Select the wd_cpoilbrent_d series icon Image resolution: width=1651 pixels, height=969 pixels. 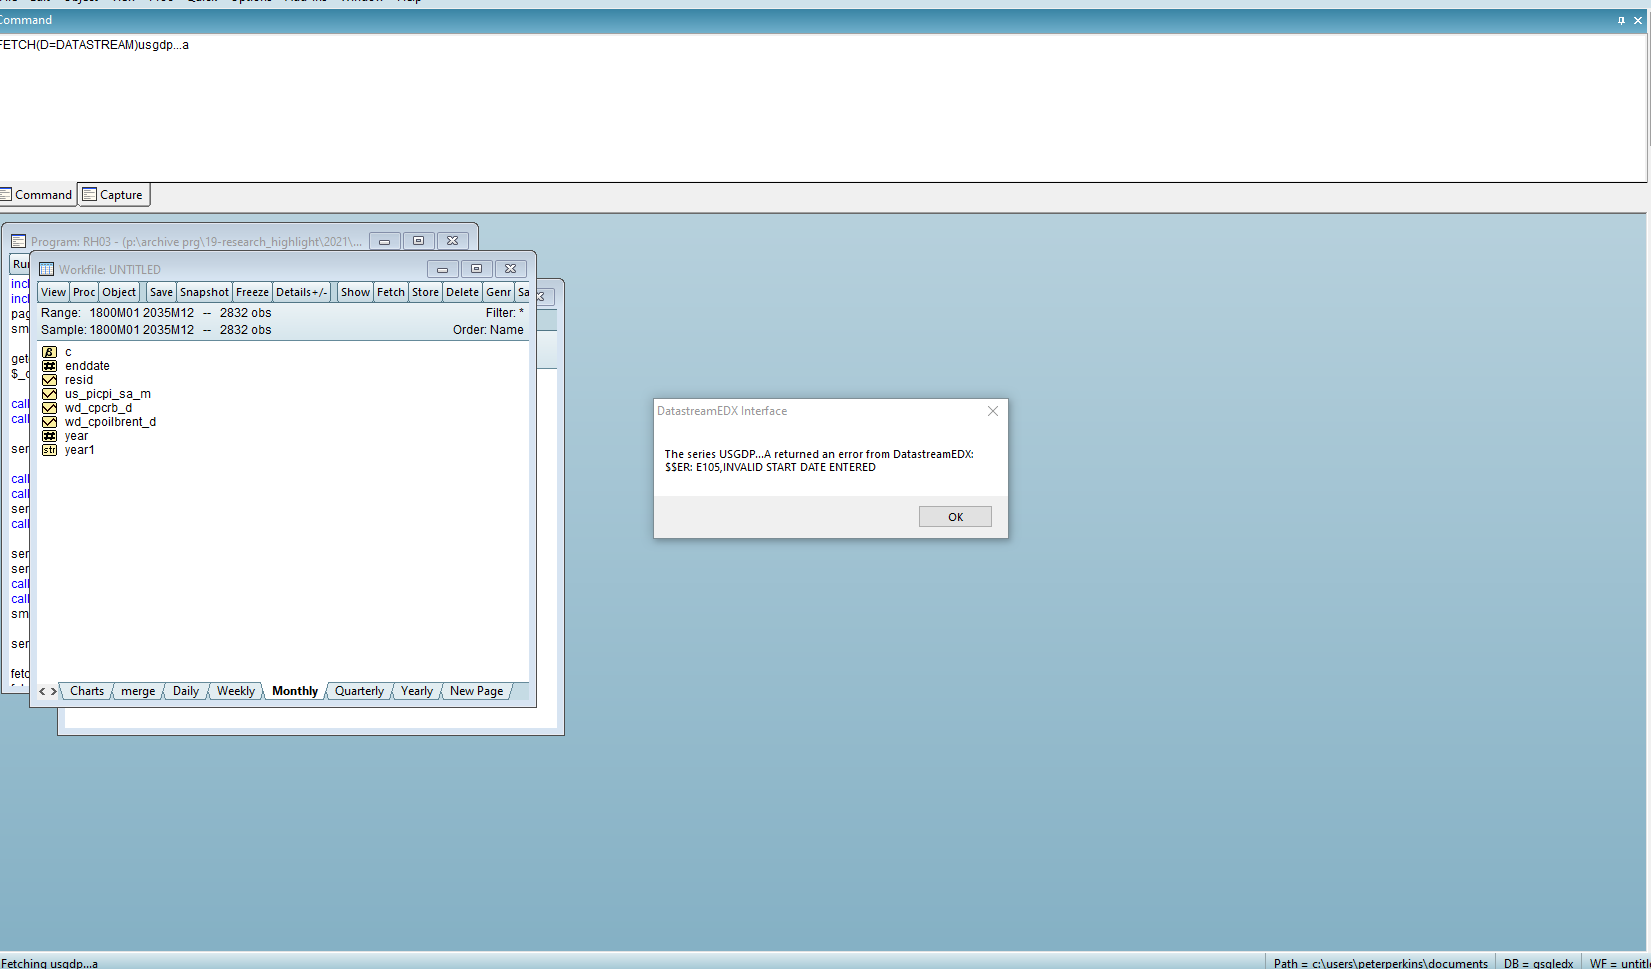(x=49, y=422)
